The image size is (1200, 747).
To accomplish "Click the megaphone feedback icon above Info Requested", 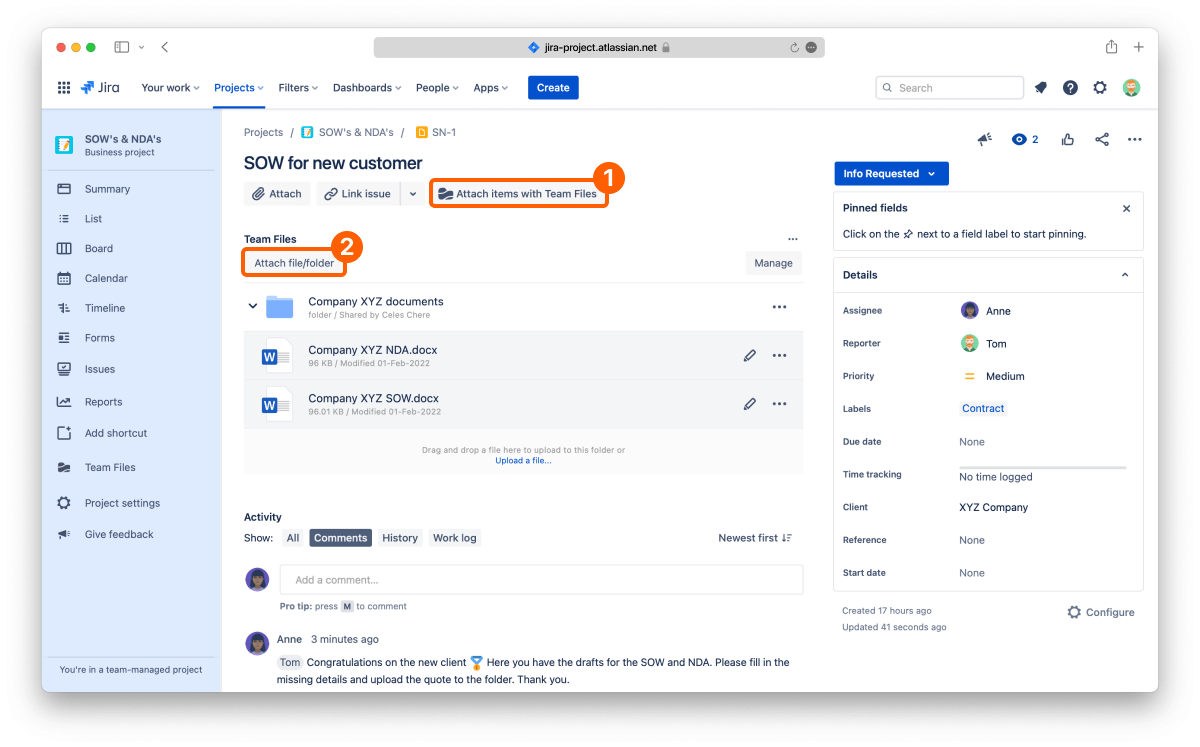I will pyautogui.click(x=985, y=140).
